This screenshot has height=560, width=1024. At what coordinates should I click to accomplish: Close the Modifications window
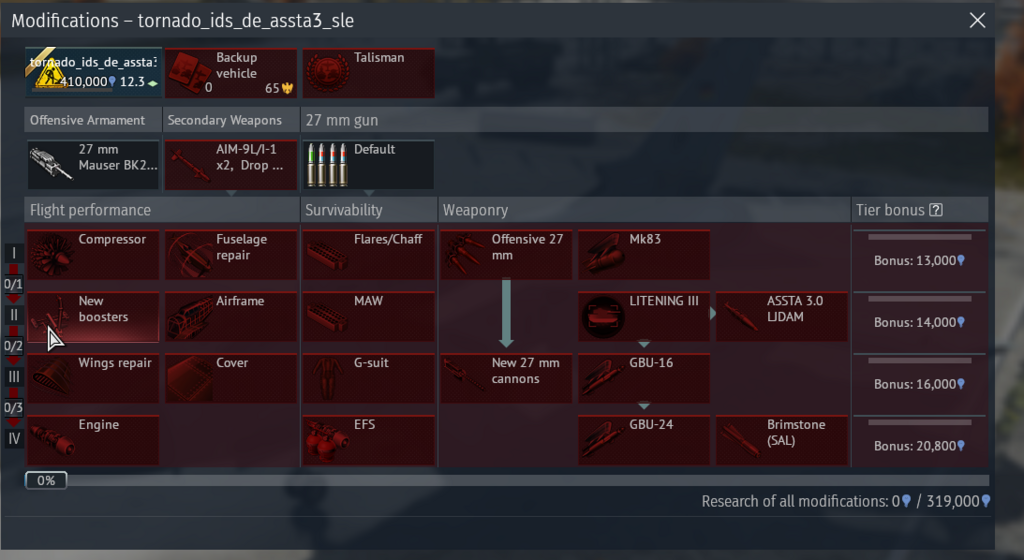point(977,20)
